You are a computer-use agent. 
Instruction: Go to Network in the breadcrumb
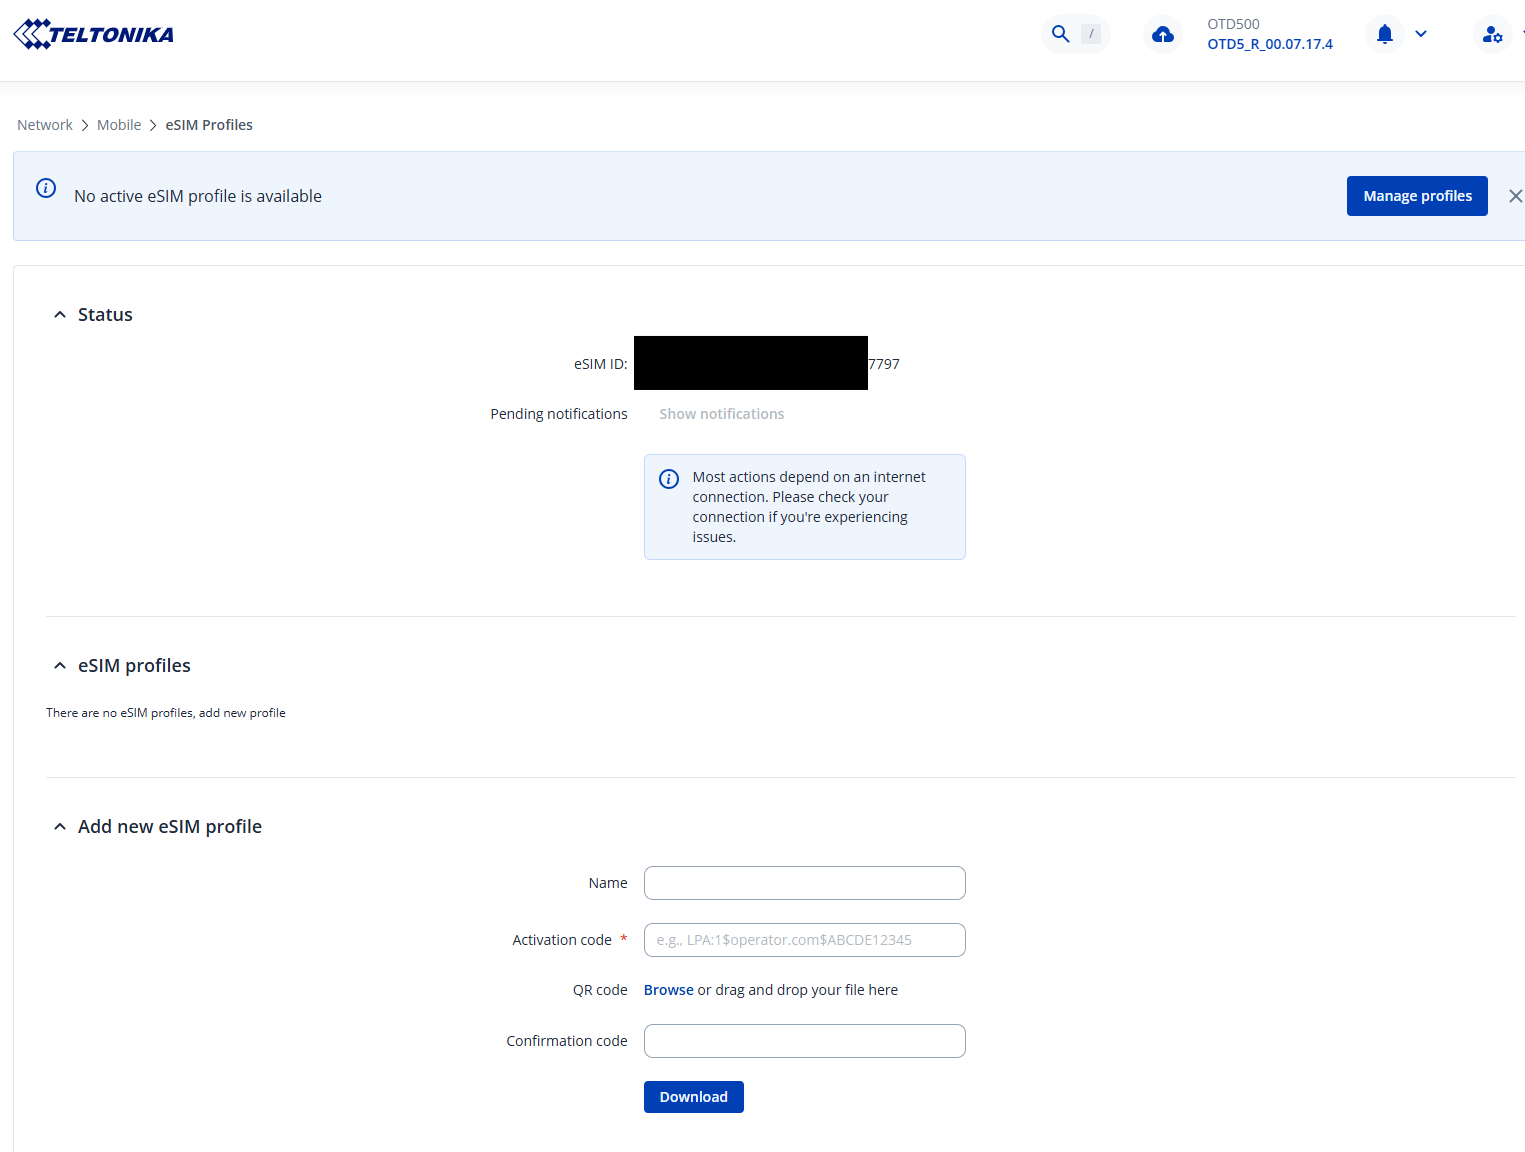[x=45, y=125]
